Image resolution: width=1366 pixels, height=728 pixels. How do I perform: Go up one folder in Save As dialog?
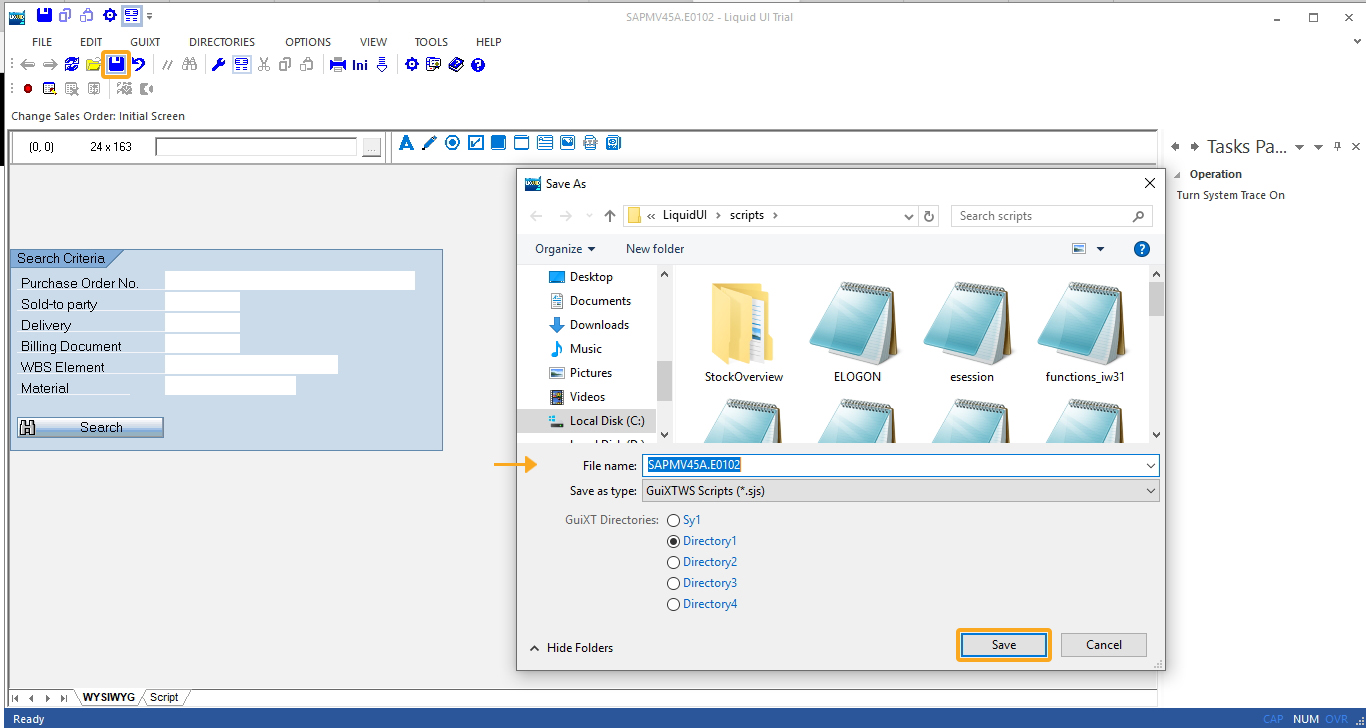tap(610, 216)
